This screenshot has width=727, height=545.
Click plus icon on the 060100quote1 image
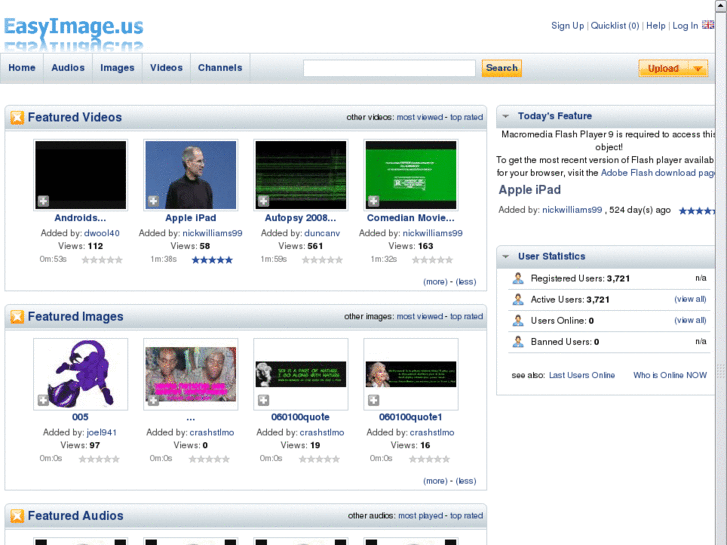373,400
